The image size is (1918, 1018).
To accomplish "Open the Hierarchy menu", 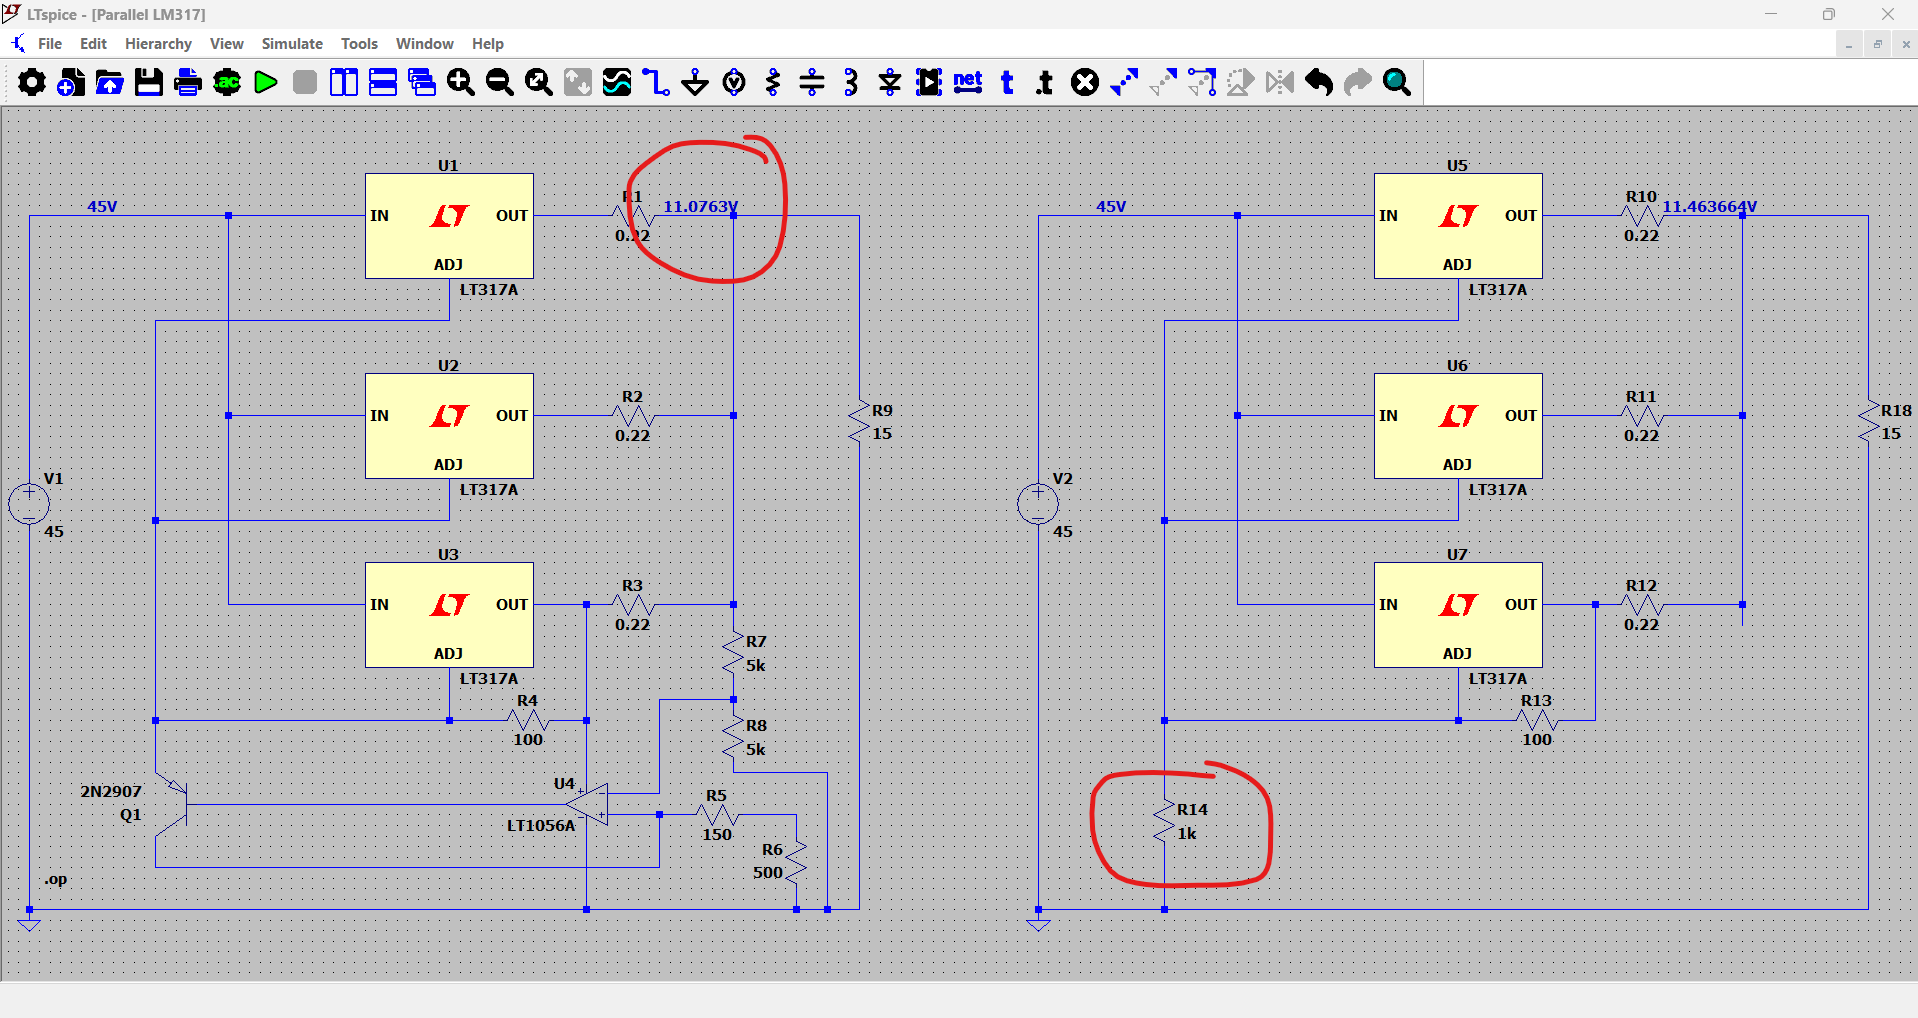I will tap(158, 44).
